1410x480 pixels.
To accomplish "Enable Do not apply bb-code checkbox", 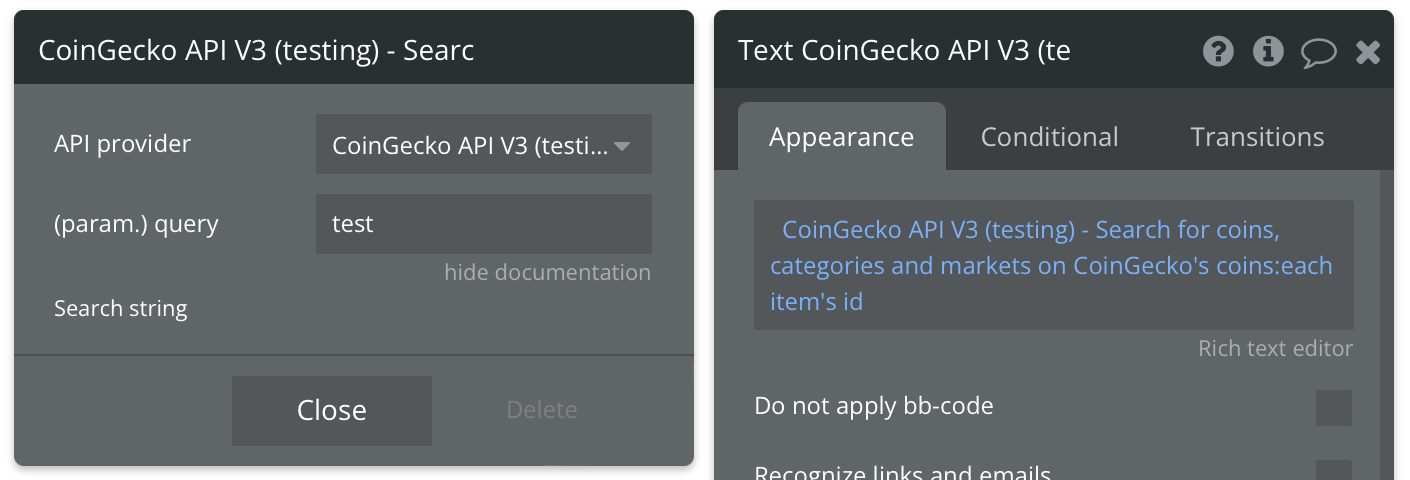I will click(x=1334, y=408).
